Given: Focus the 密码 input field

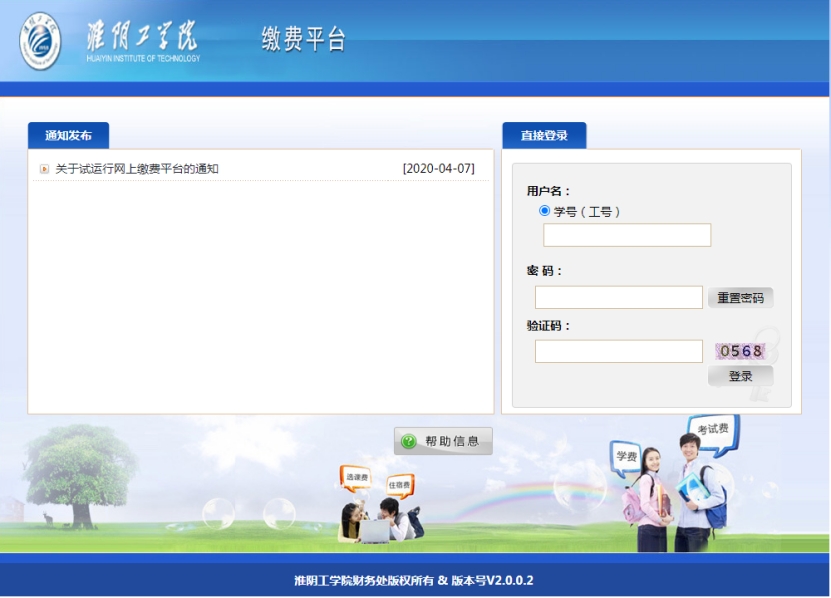Looking at the screenshot, I should click(x=619, y=297).
